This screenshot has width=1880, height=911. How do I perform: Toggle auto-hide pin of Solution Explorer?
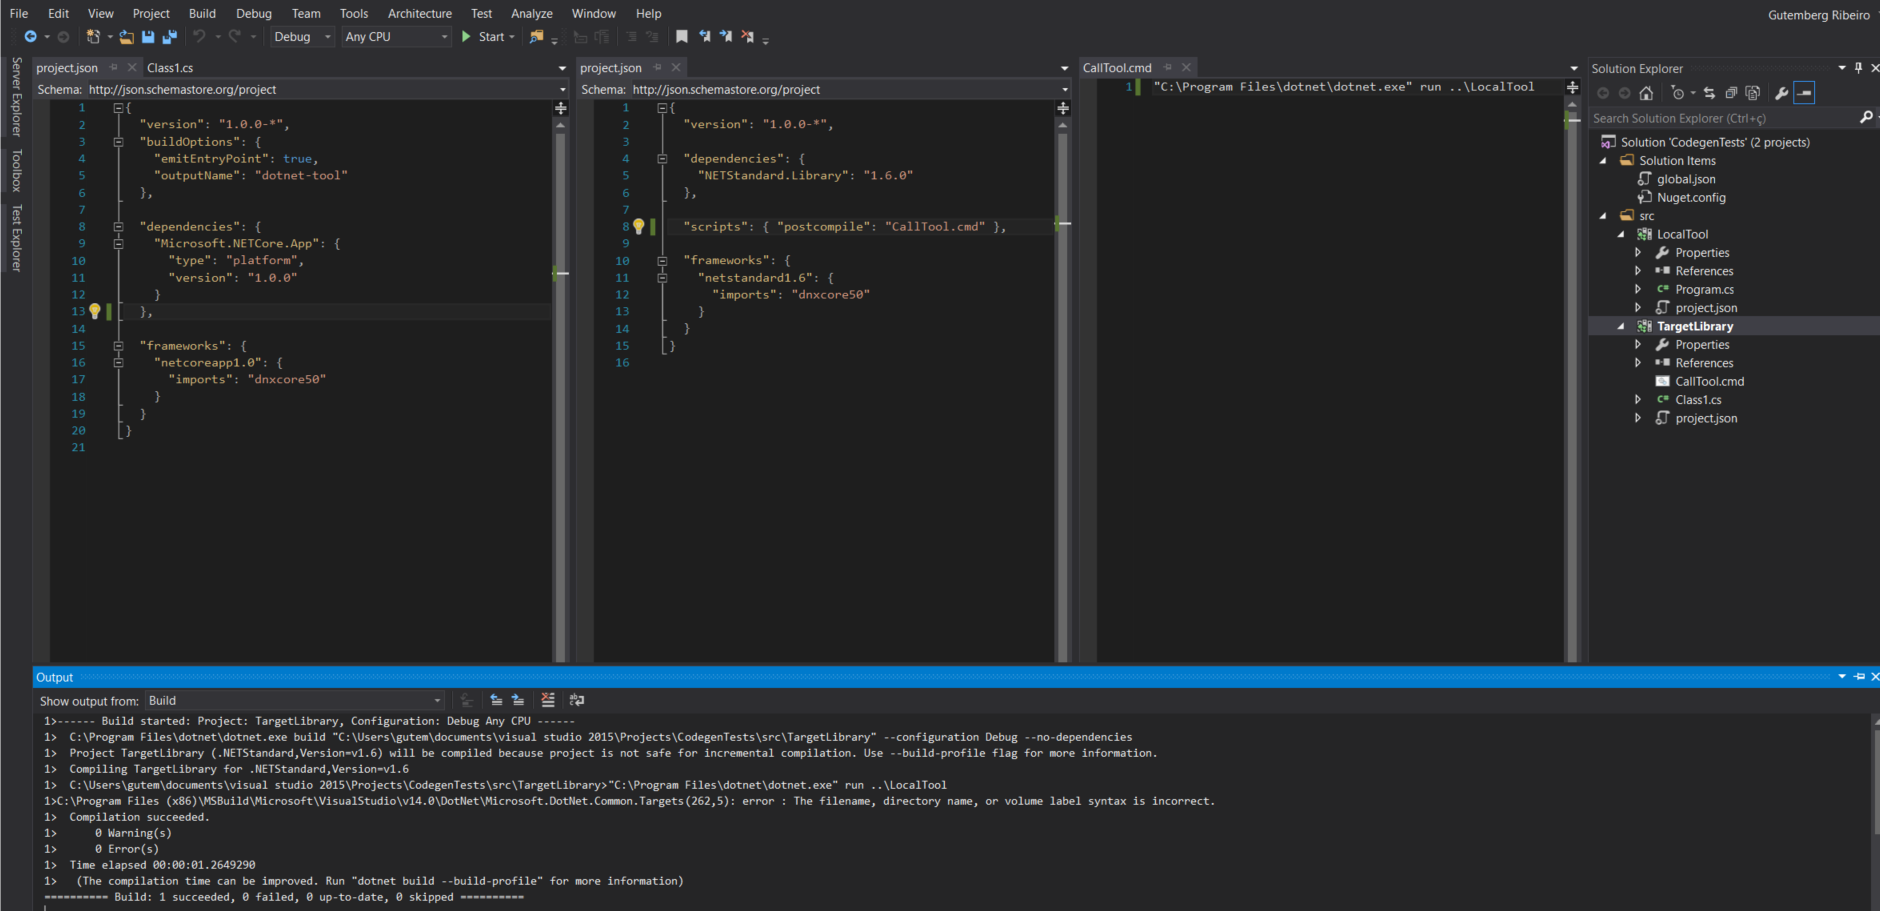coord(1859,68)
